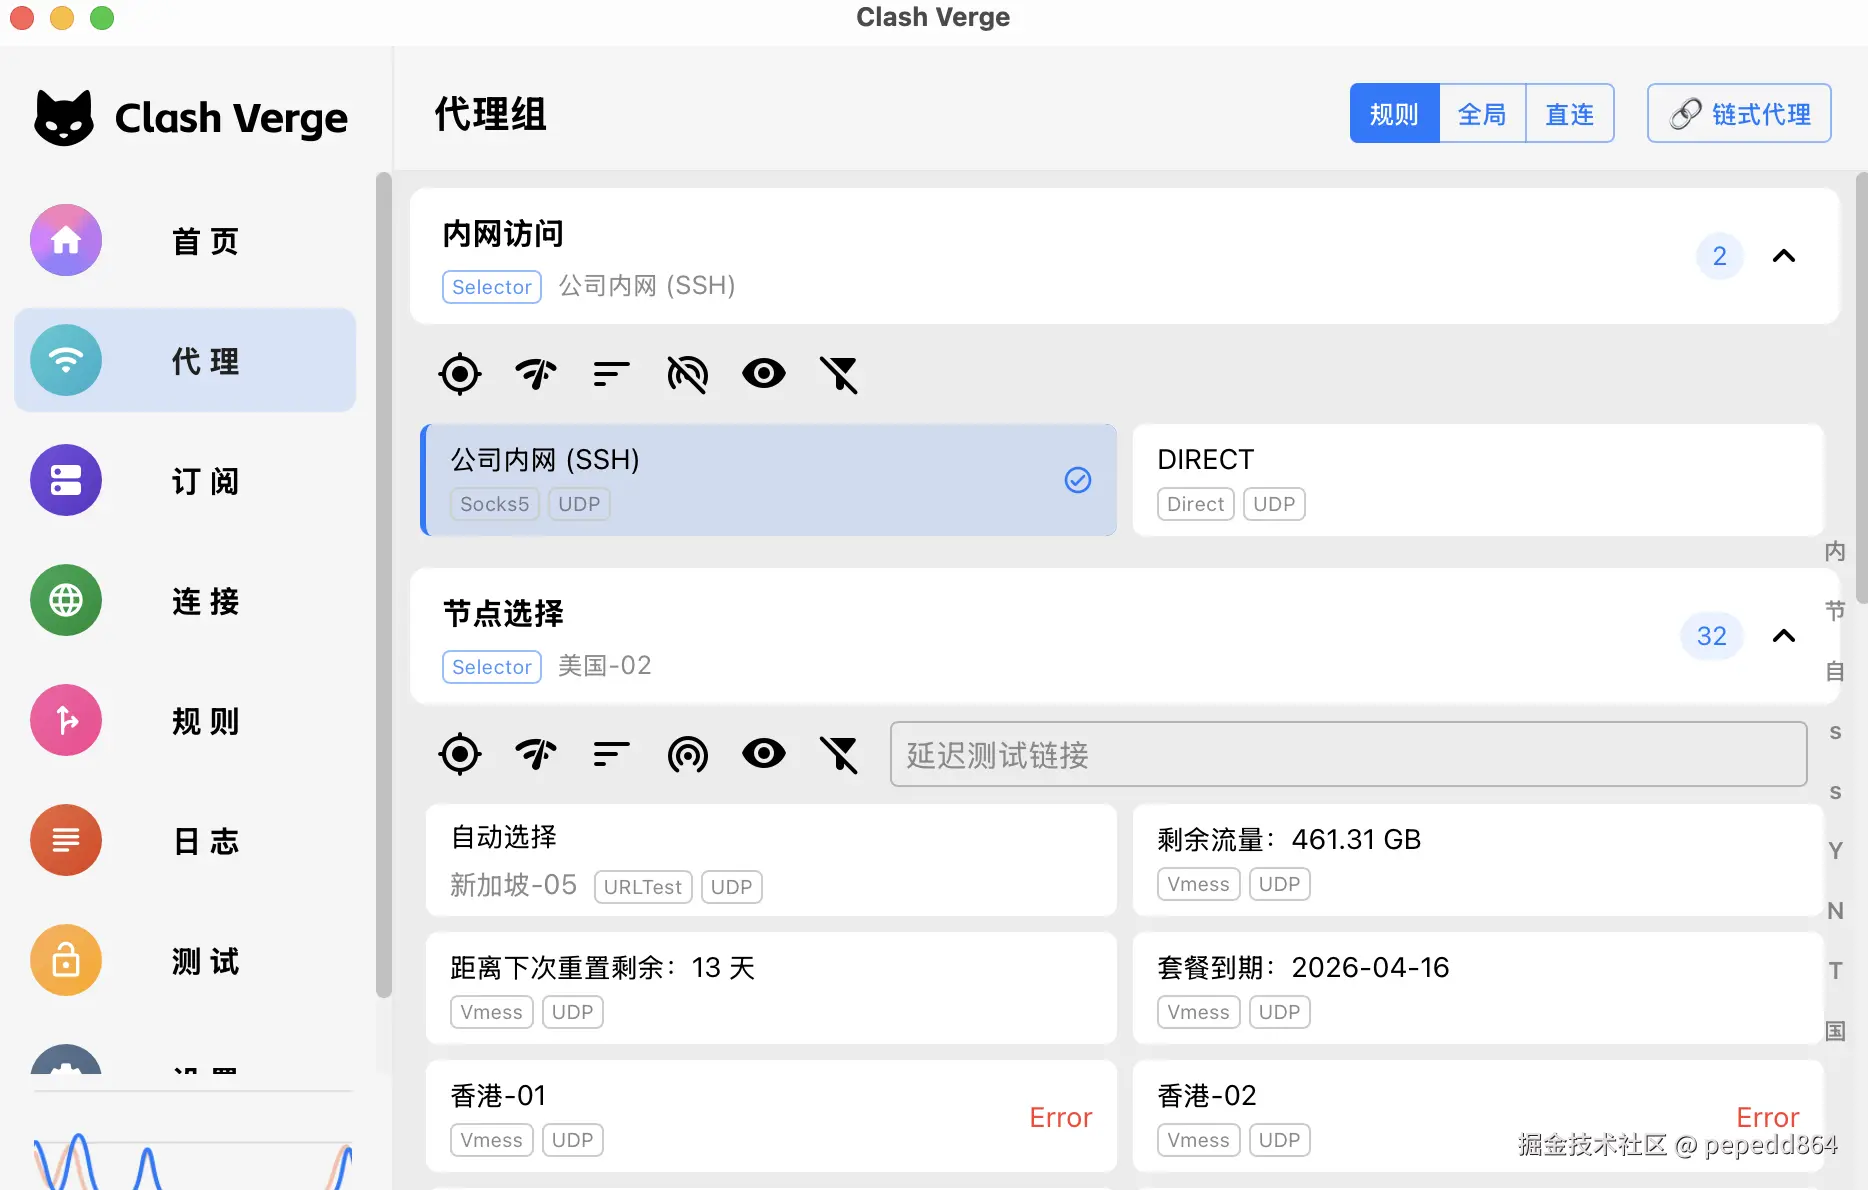Select the 公司内网 (SSH) proxy node
Screen dimensions: 1868x1190
point(769,480)
